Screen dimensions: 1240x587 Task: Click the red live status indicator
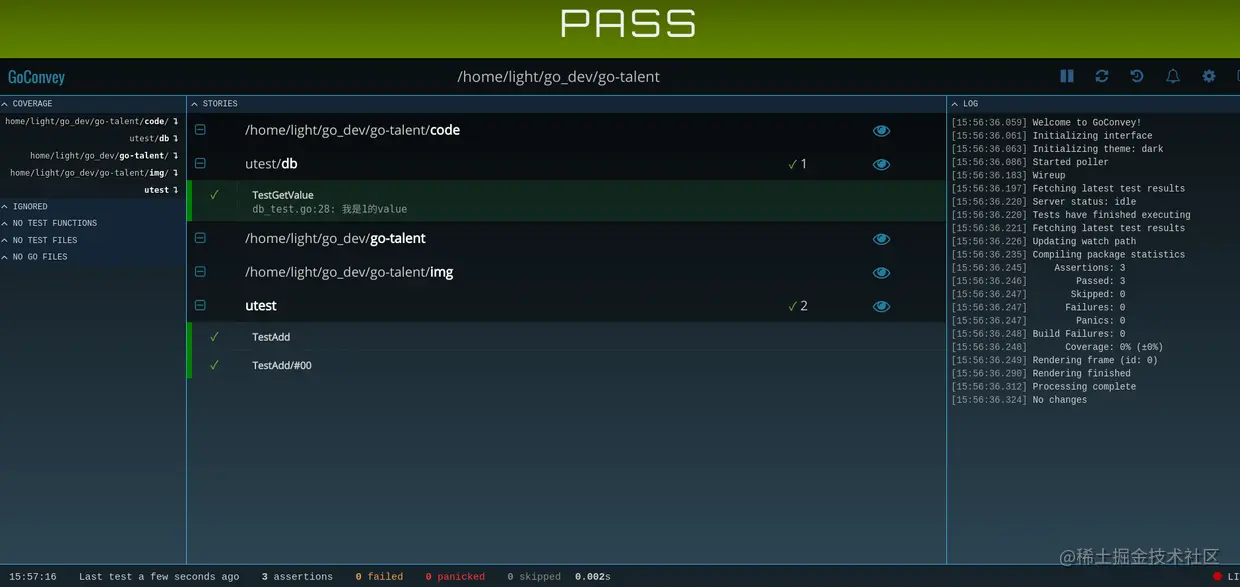(x=1217, y=577)
